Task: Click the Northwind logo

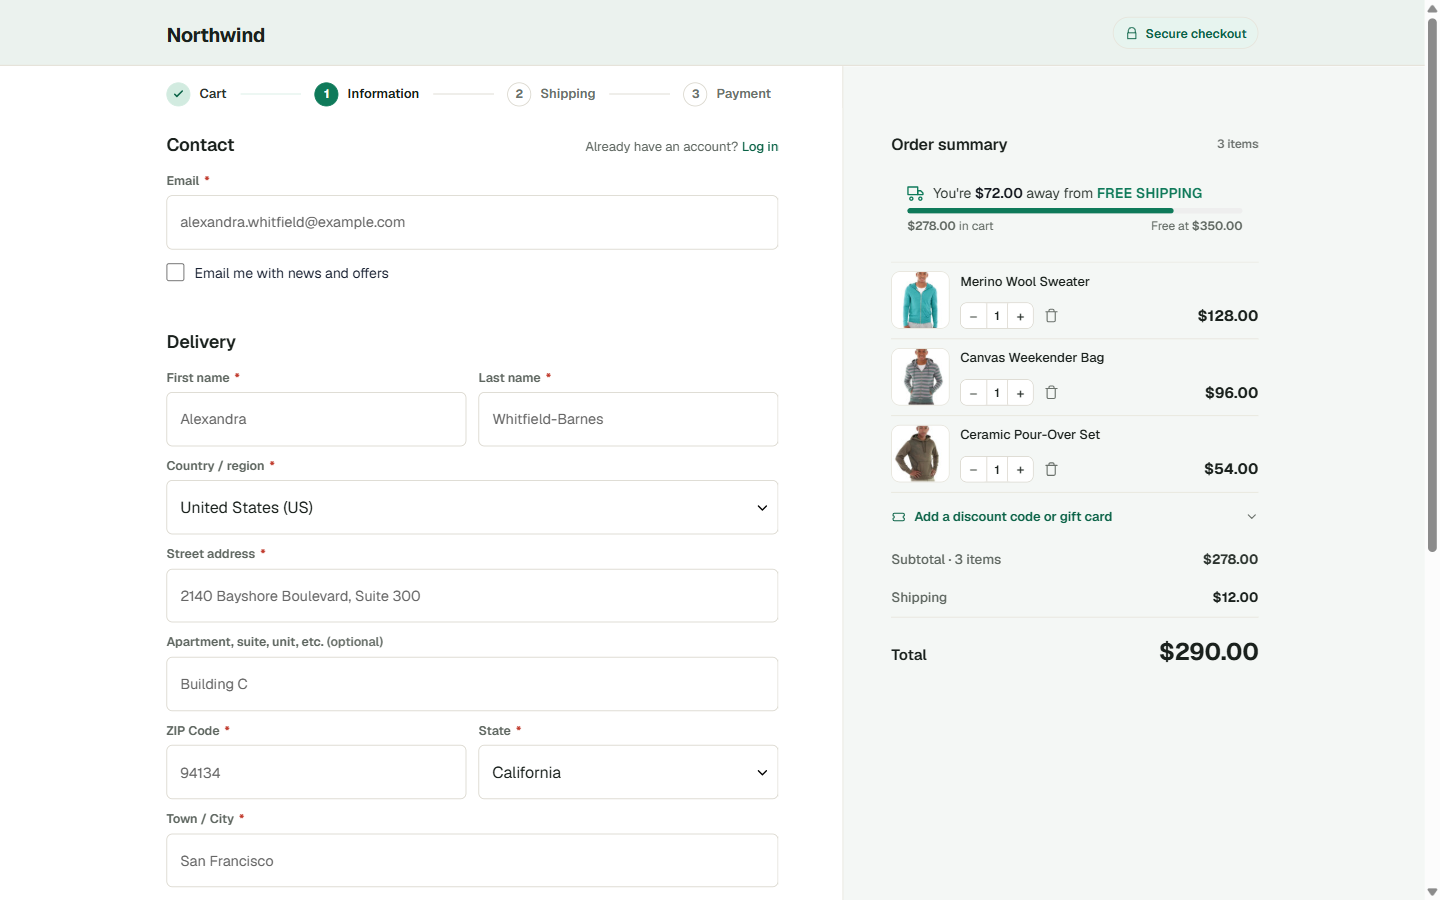Action: [216, 35]
